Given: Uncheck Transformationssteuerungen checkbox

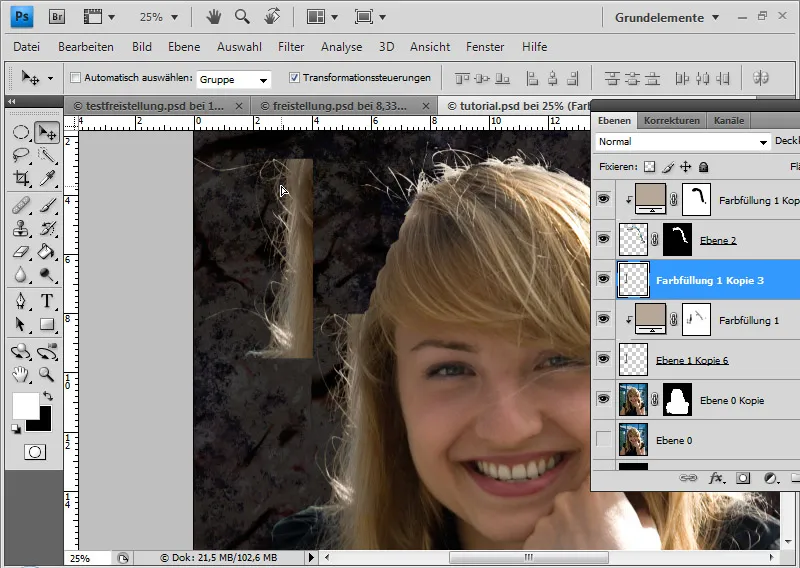Looking at the screenshot, I should (294, 78).
